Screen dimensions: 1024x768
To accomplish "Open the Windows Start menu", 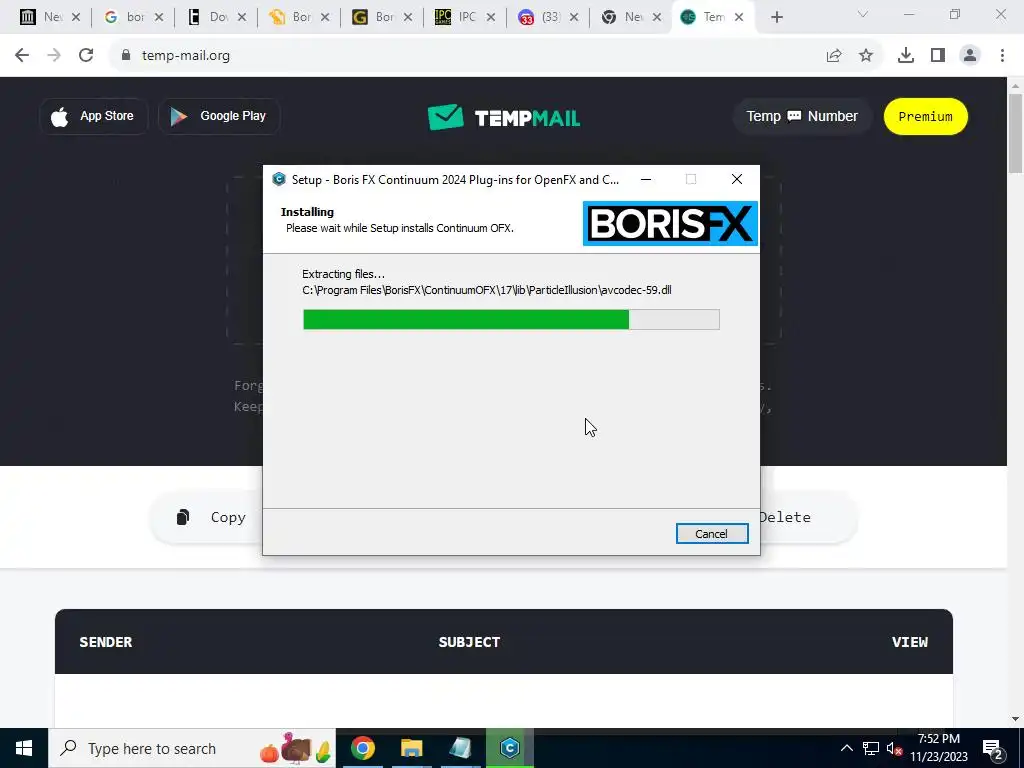I will point(24,748).
